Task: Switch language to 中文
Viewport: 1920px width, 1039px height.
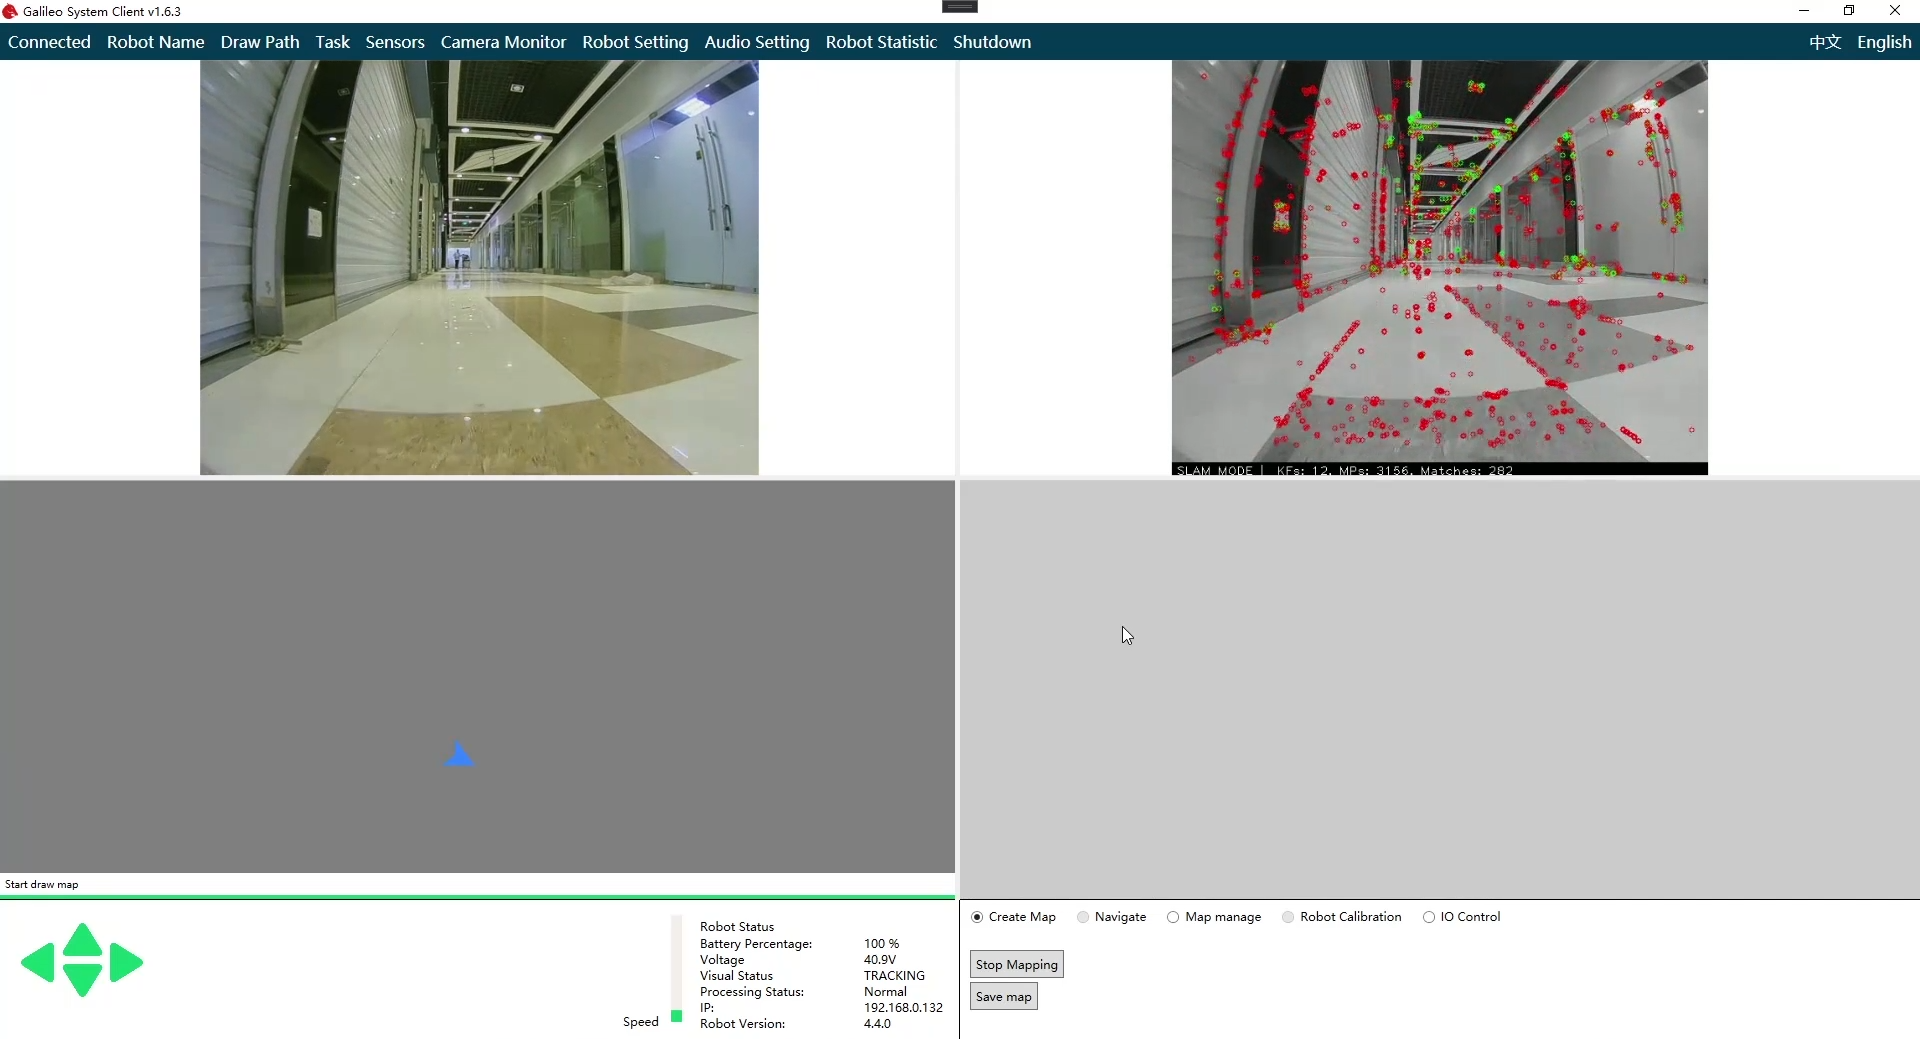Action: (x=1824, y=42)
